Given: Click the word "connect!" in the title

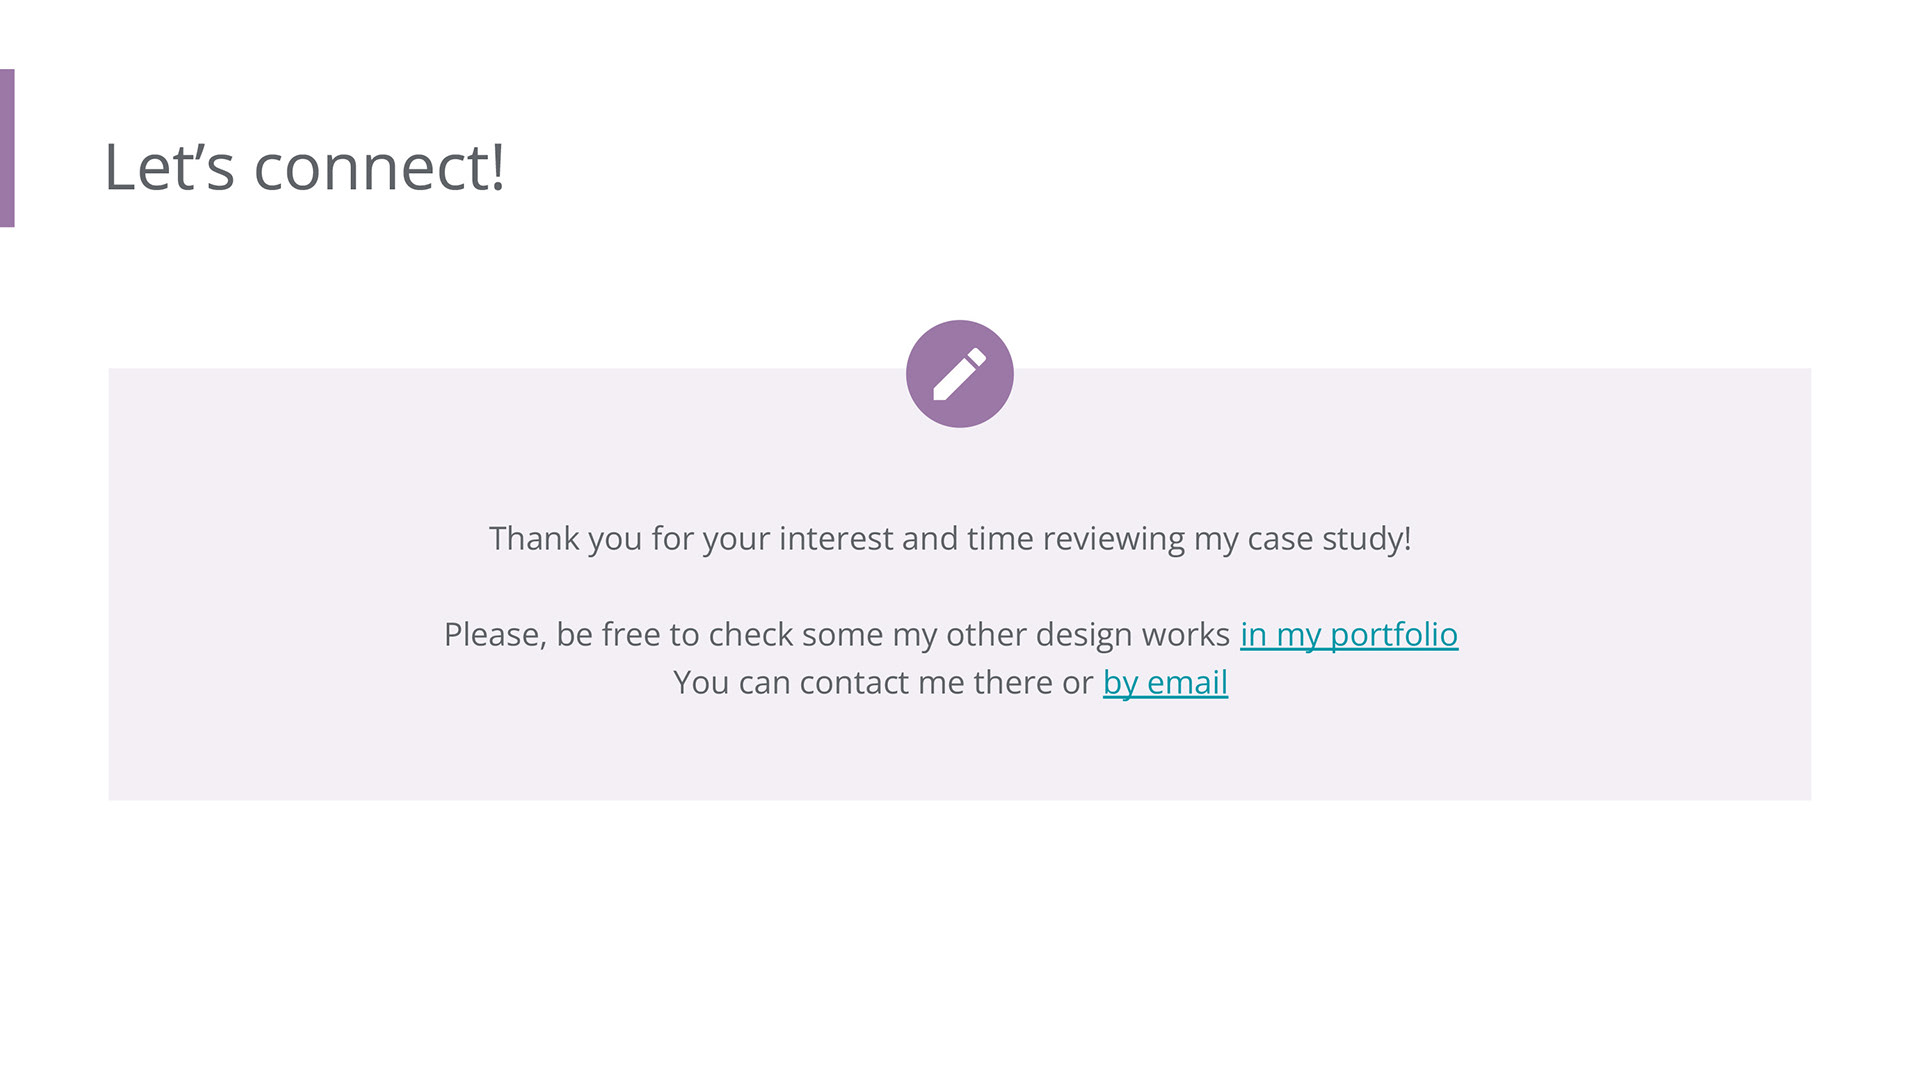Looking at the screenshot, I should tap(379, 167).
